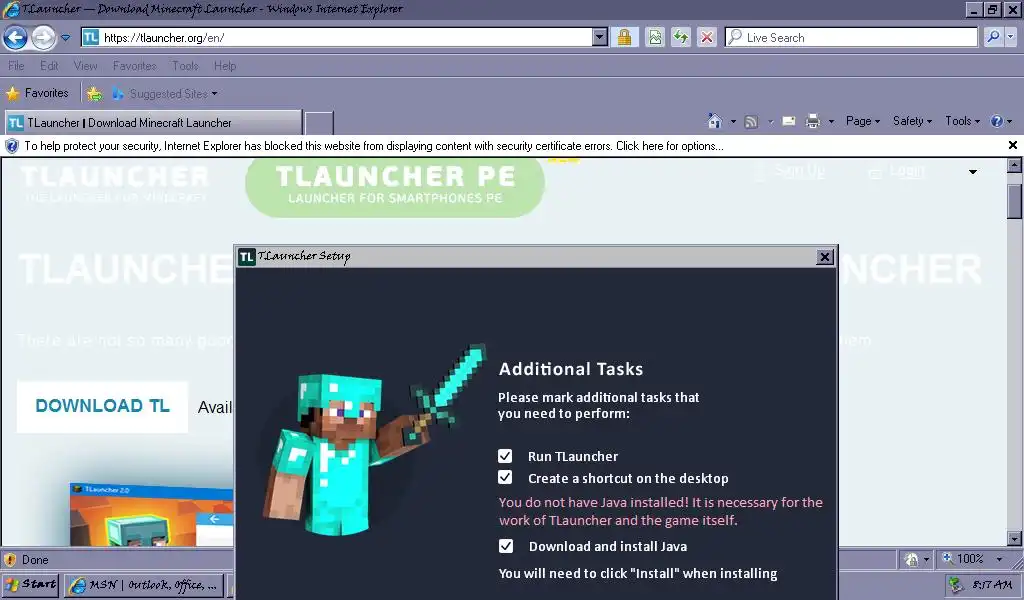Expand the Print dropdown arrow
The width and height of the screenshot is (1024, 600).
coord(831,121)
